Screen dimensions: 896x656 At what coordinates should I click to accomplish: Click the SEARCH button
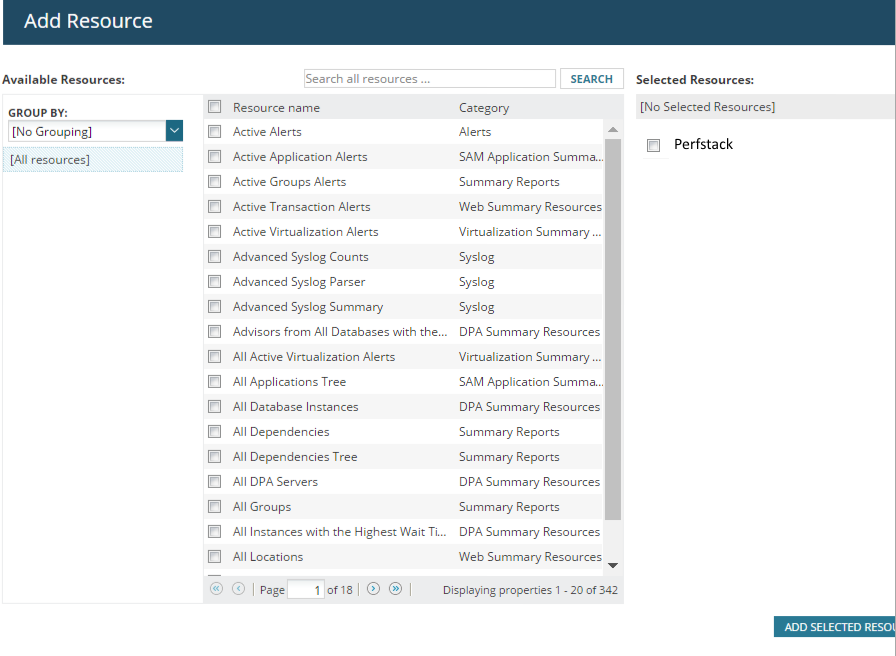point(591,79)
